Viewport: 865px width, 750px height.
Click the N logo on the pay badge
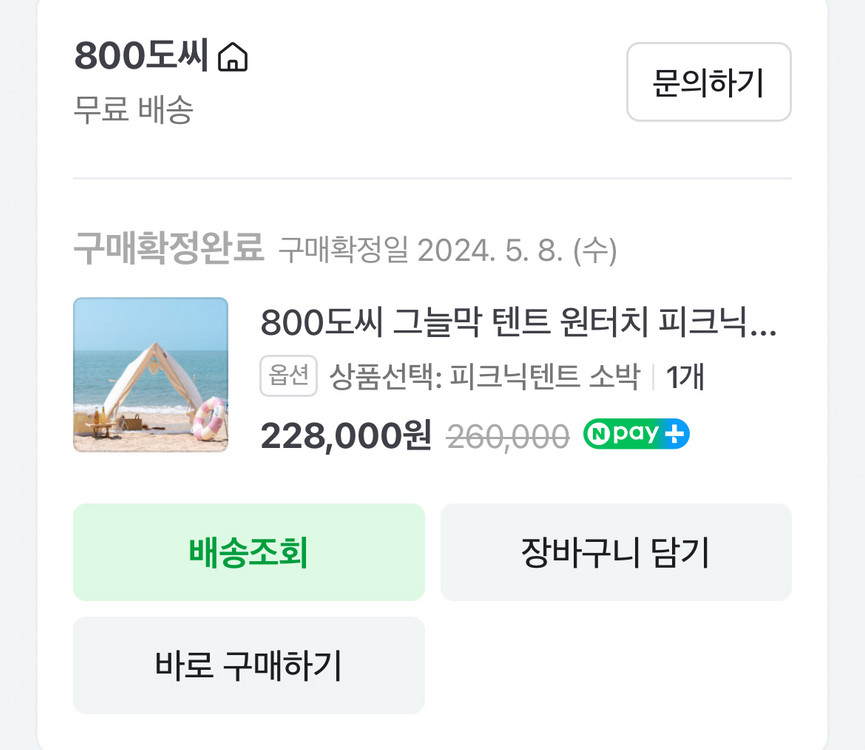(601, 434)
